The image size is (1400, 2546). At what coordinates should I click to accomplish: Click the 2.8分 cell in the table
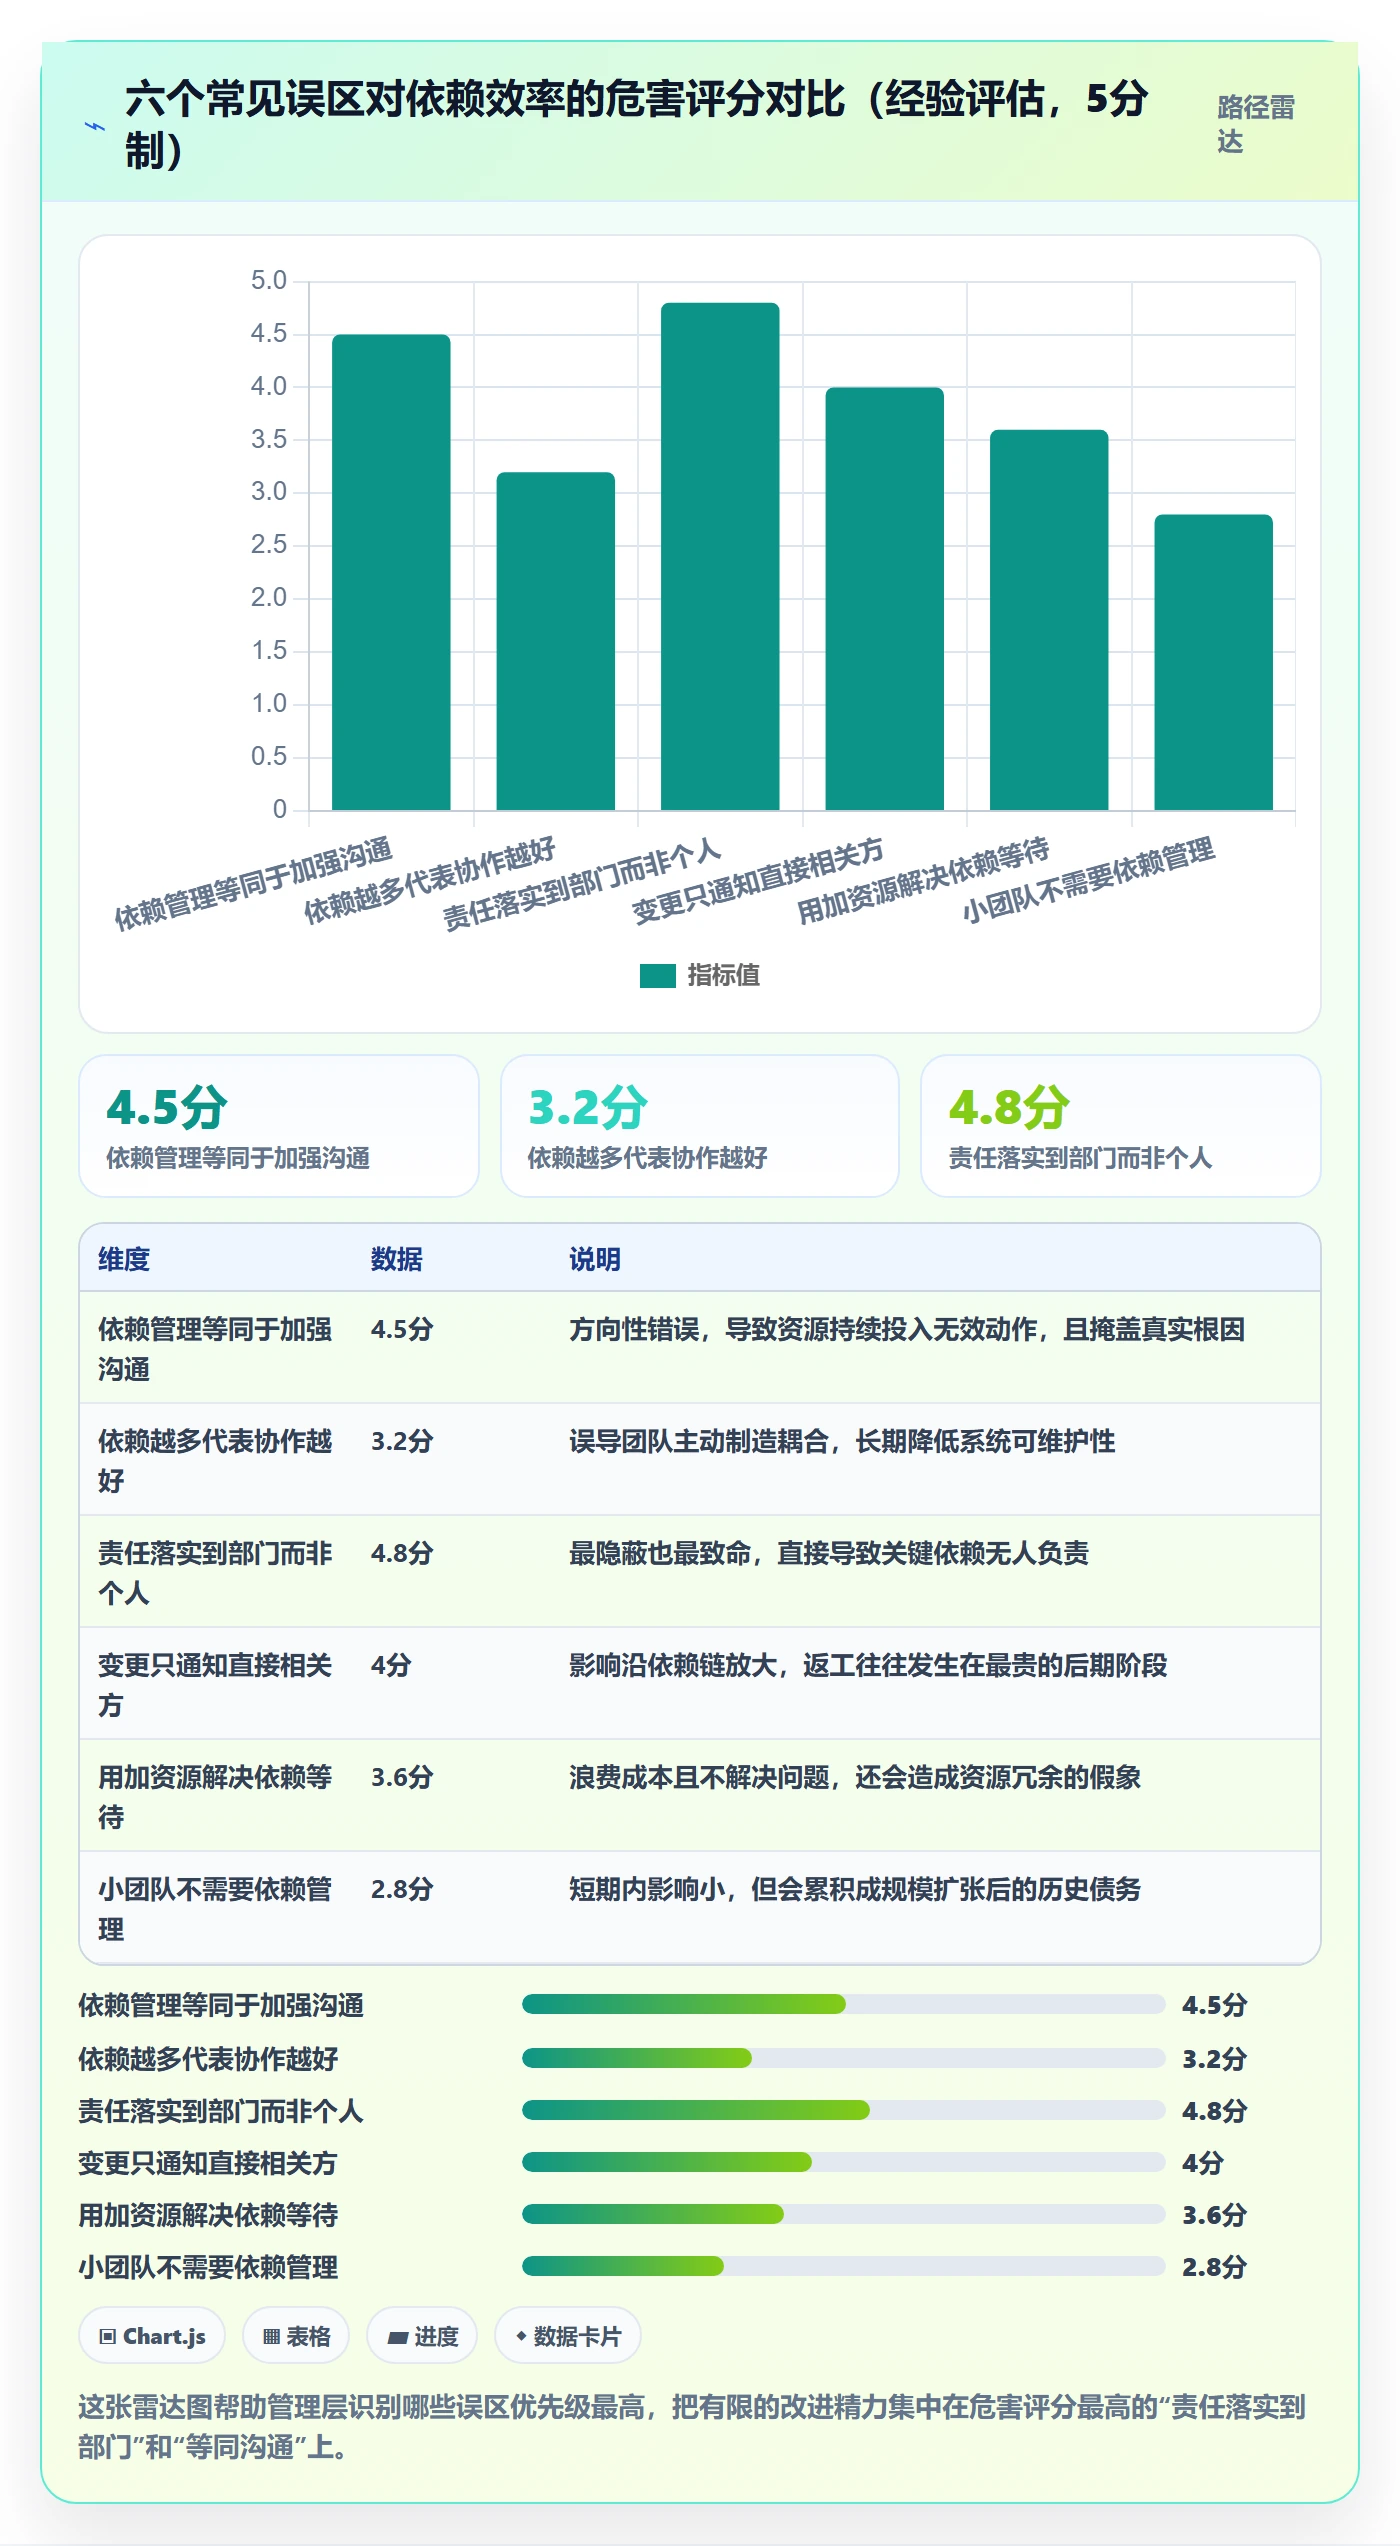(402, 1889)
